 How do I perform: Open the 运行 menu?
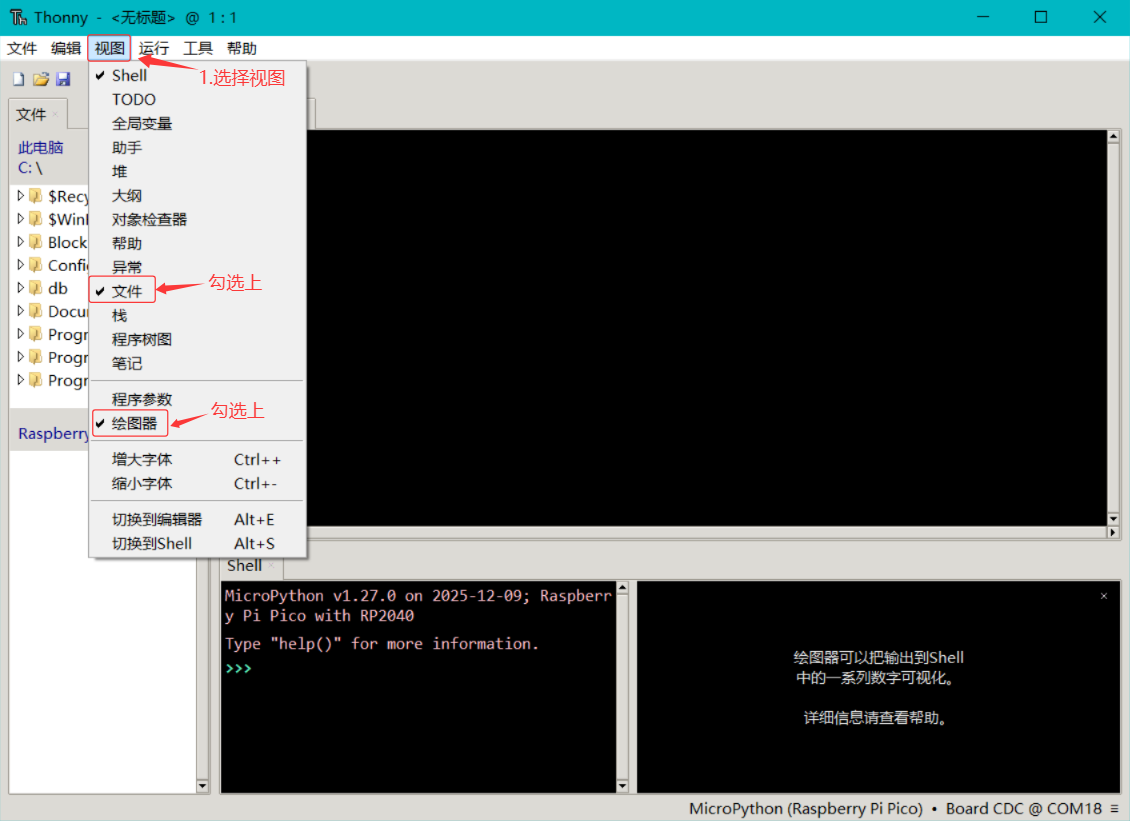click(153, 48)
